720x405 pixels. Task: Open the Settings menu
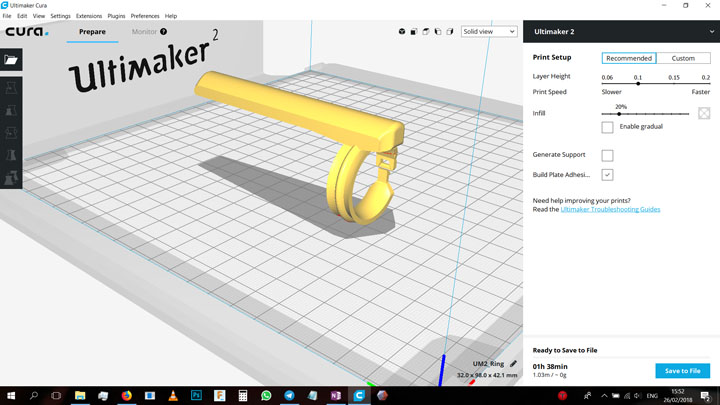click(x=60, y=16)
